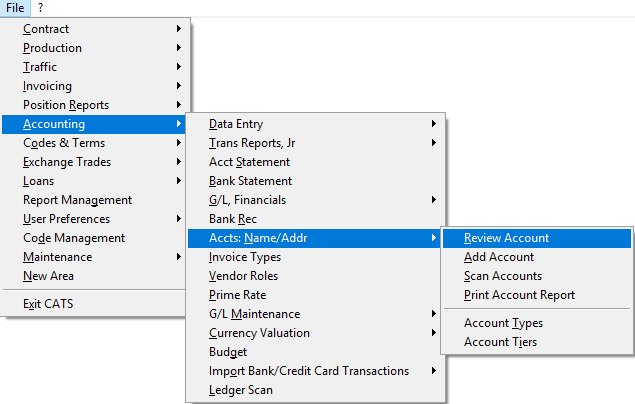Select Review Account

pyautogui.click(x=537, y=238)
